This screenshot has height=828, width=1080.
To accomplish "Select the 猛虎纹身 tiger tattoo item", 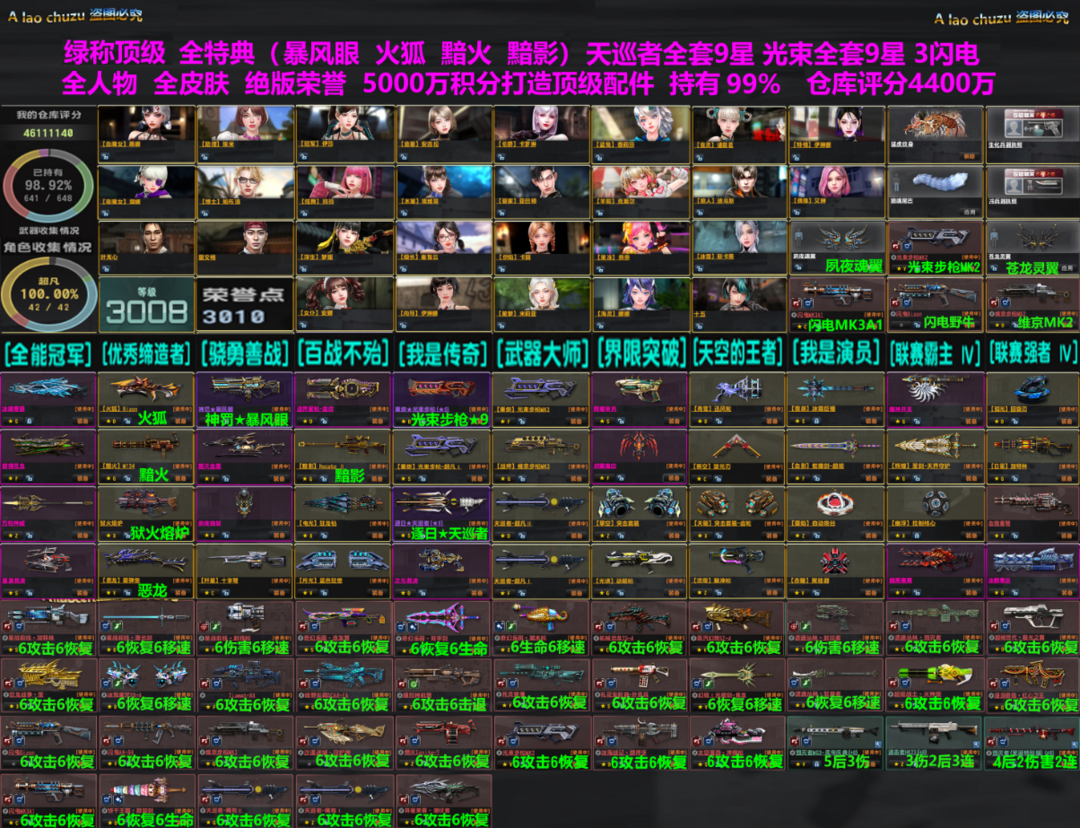I will click(x=935, y=134).
